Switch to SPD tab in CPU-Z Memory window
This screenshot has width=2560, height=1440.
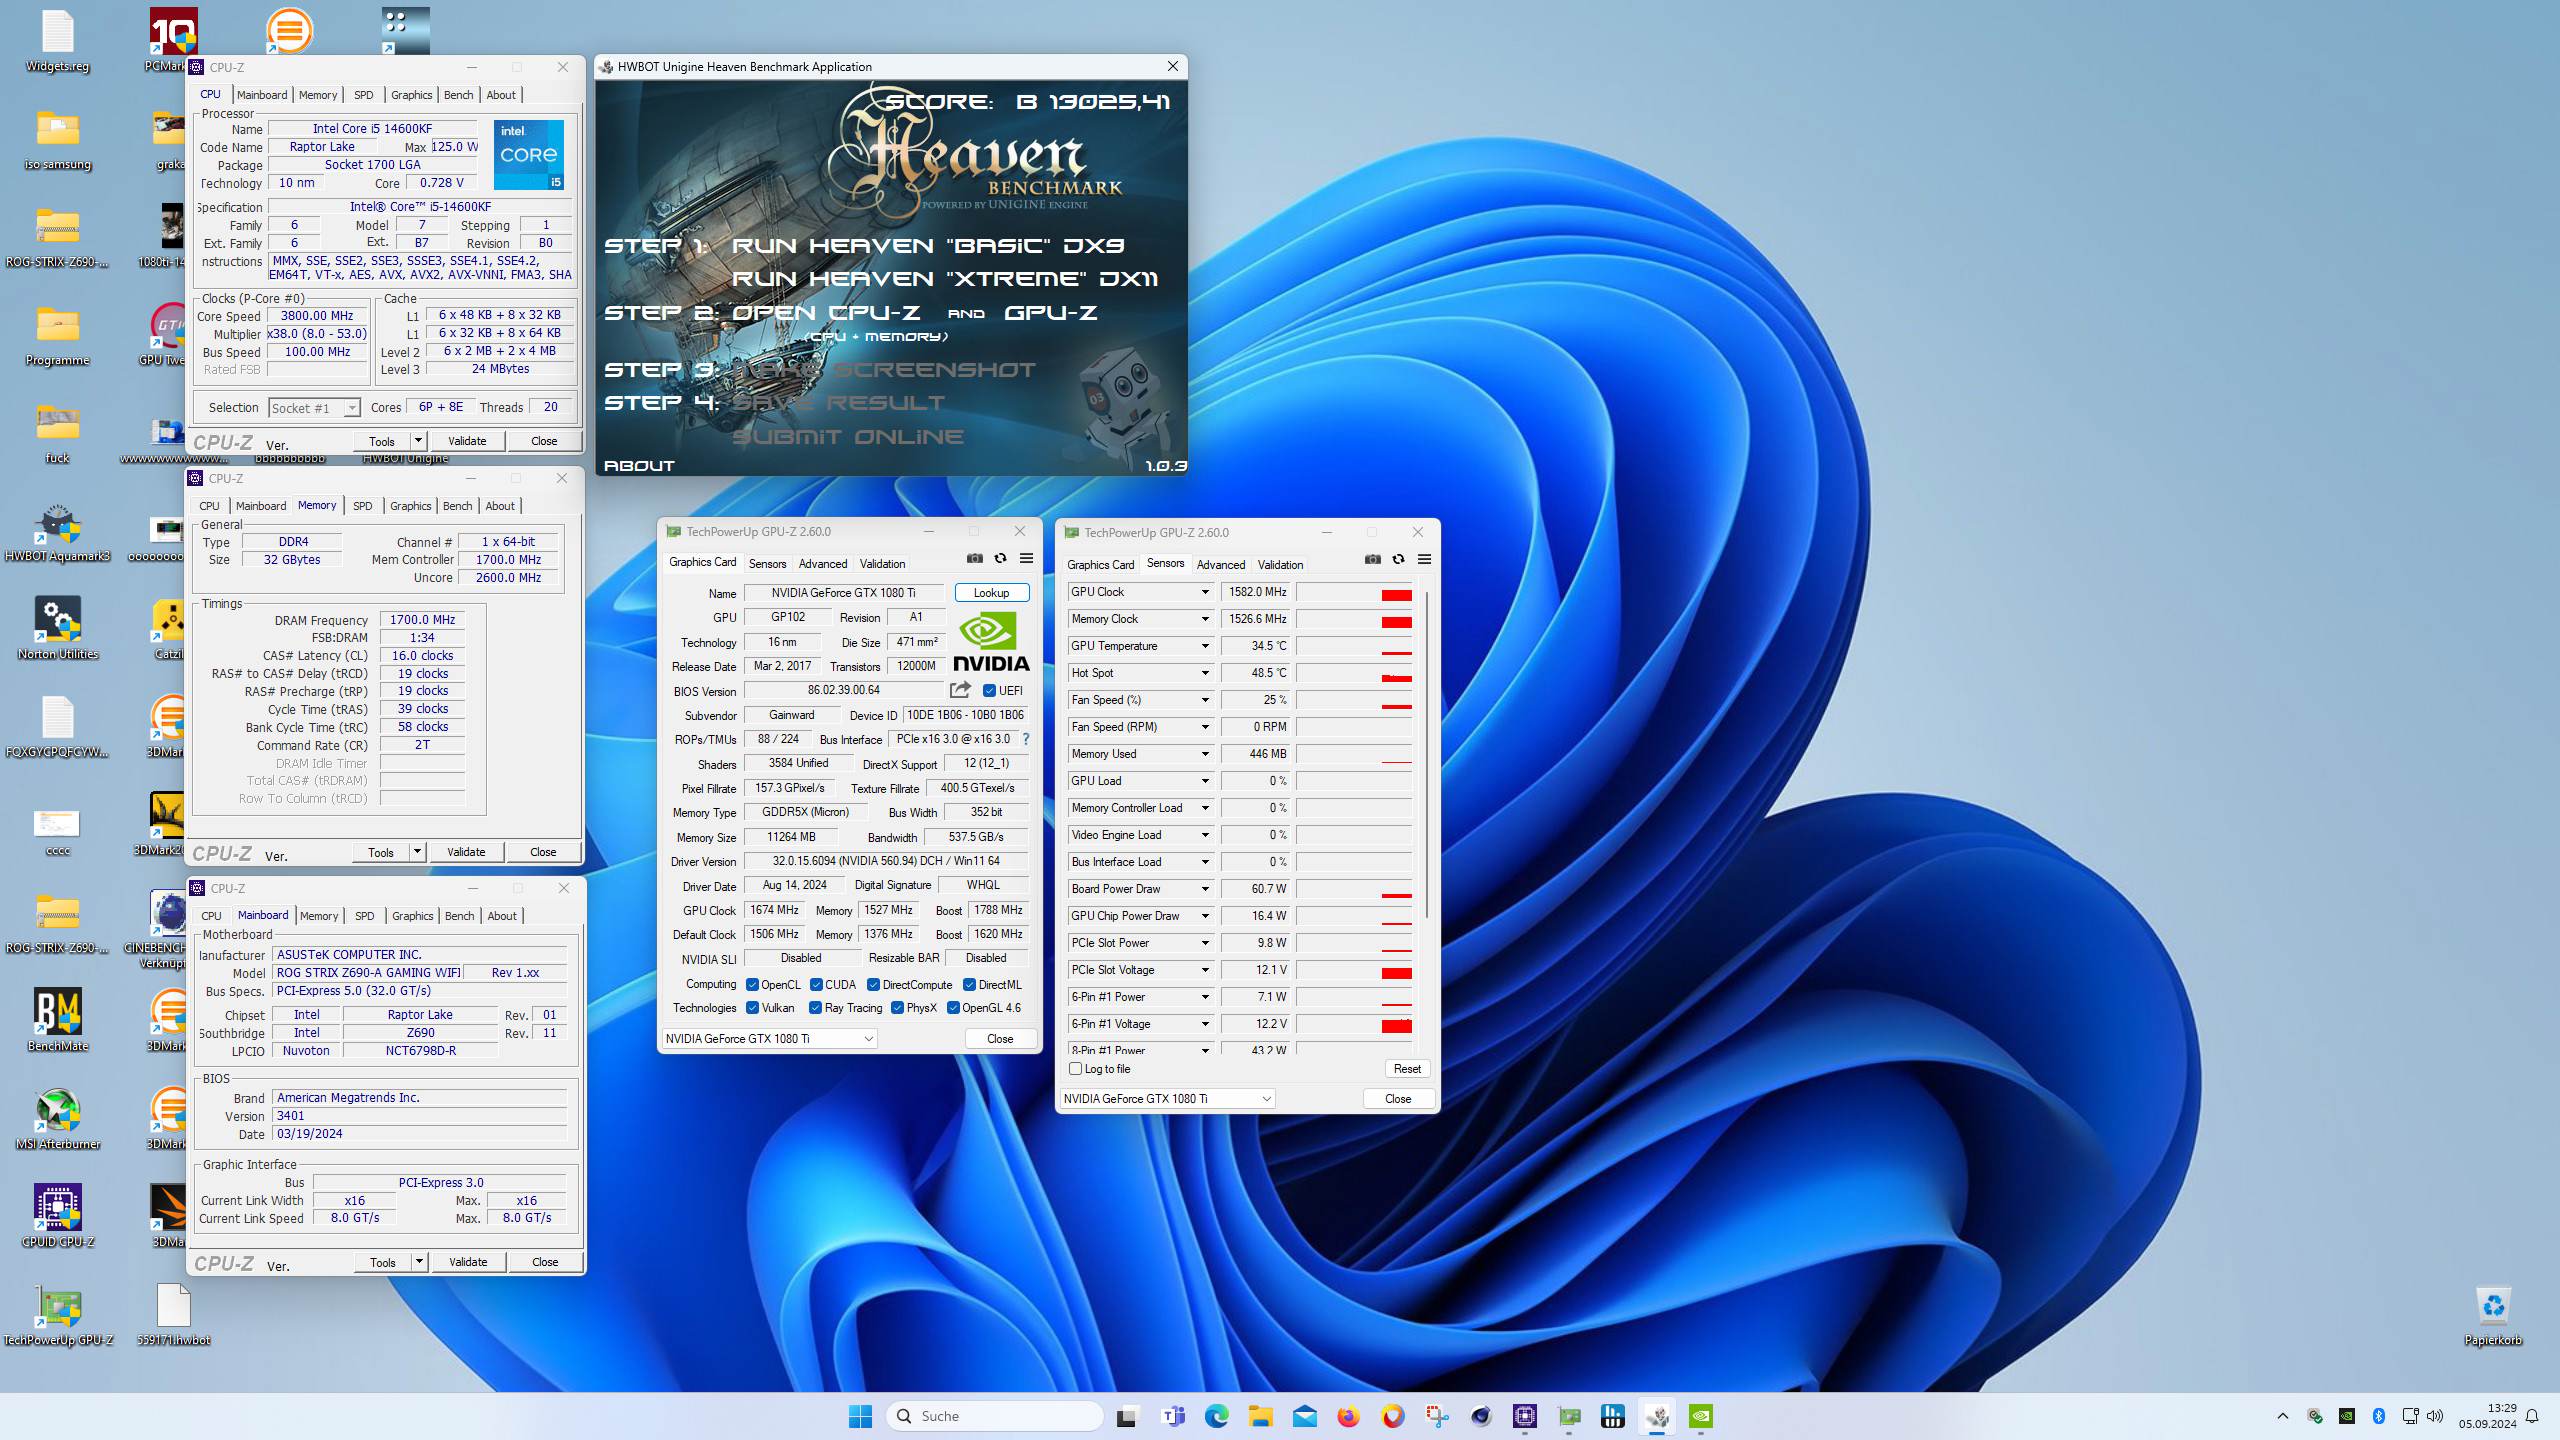point(363,506)
